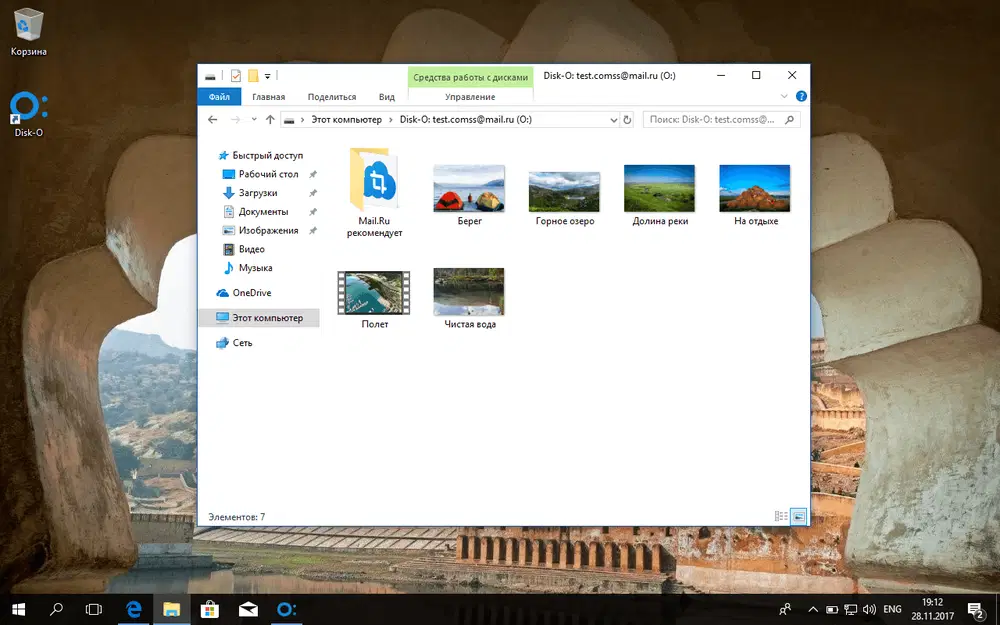Image resolution: width=1000 pixels, height=625 pixels.
Task: Open taskbar search magnifier
Action: (x=56, y=610)
